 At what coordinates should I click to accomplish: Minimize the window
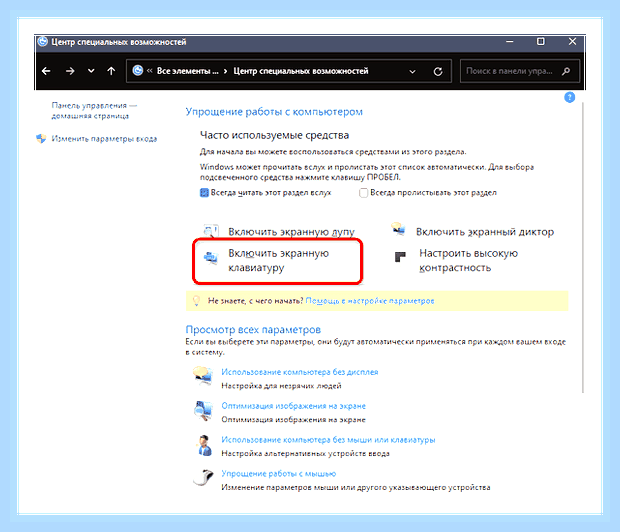510,42
